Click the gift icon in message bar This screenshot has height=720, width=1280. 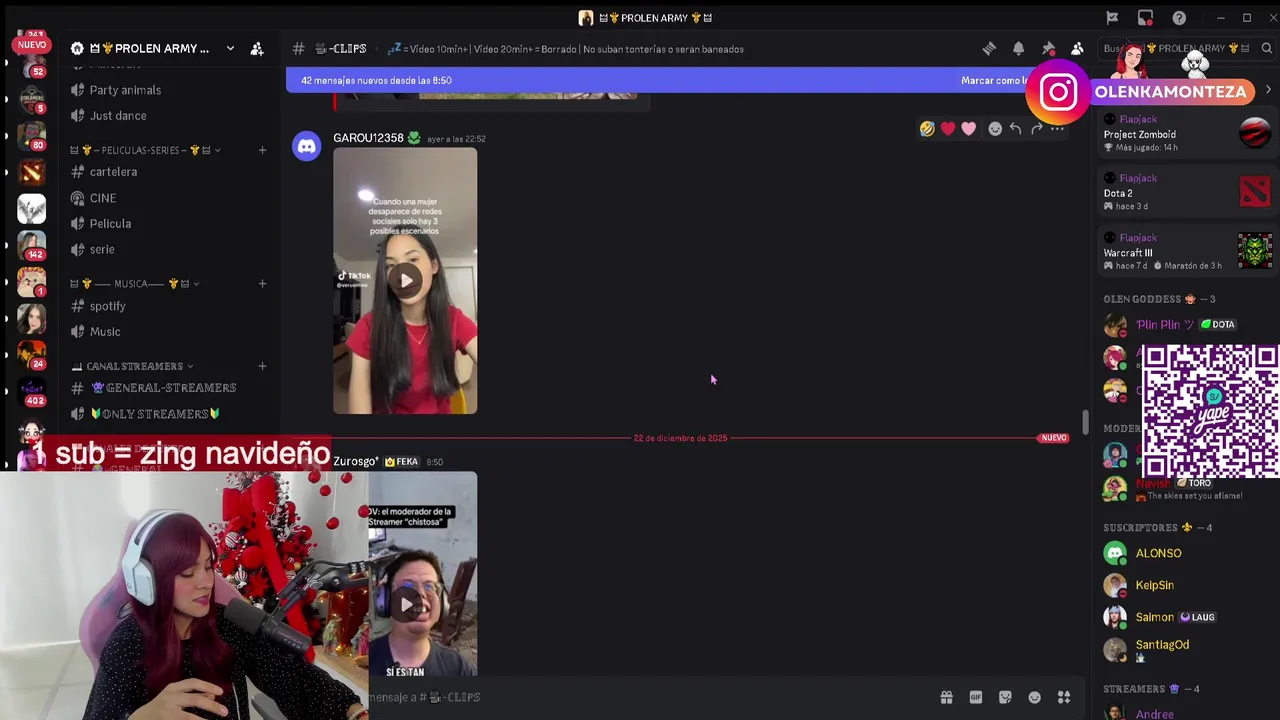click(946, 697)
